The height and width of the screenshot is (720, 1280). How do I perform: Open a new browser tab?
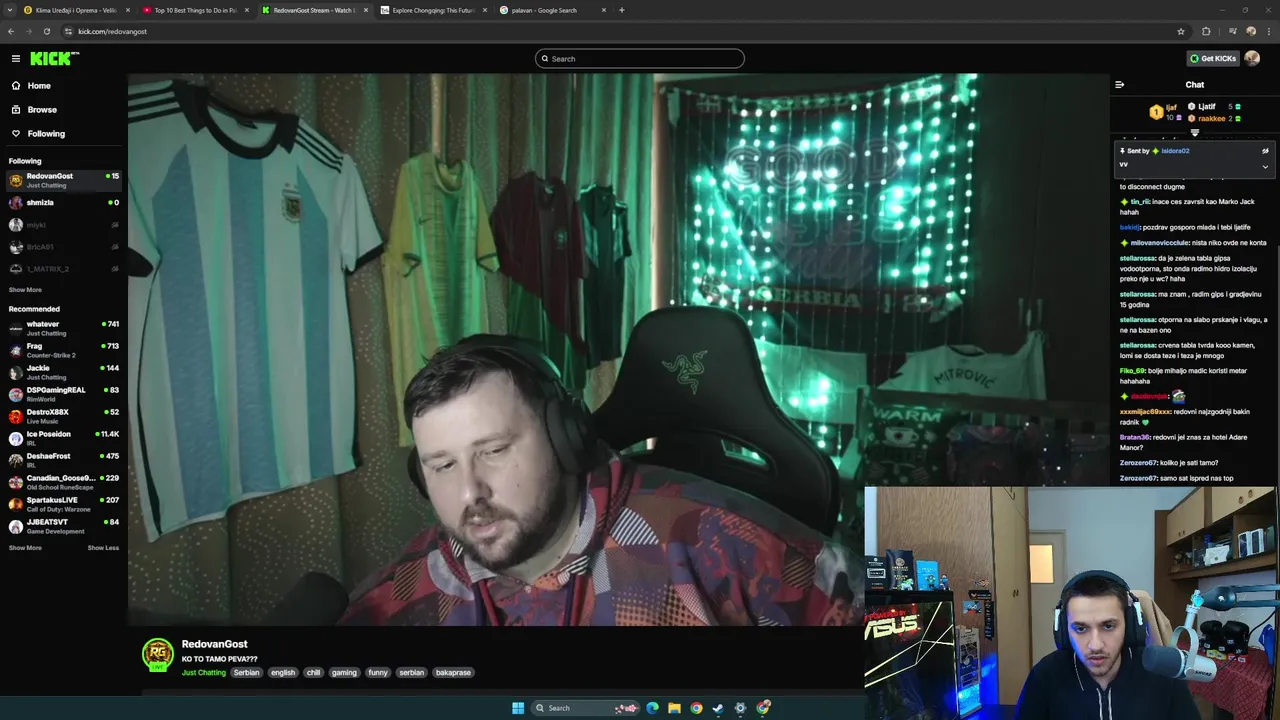[621, 10]
